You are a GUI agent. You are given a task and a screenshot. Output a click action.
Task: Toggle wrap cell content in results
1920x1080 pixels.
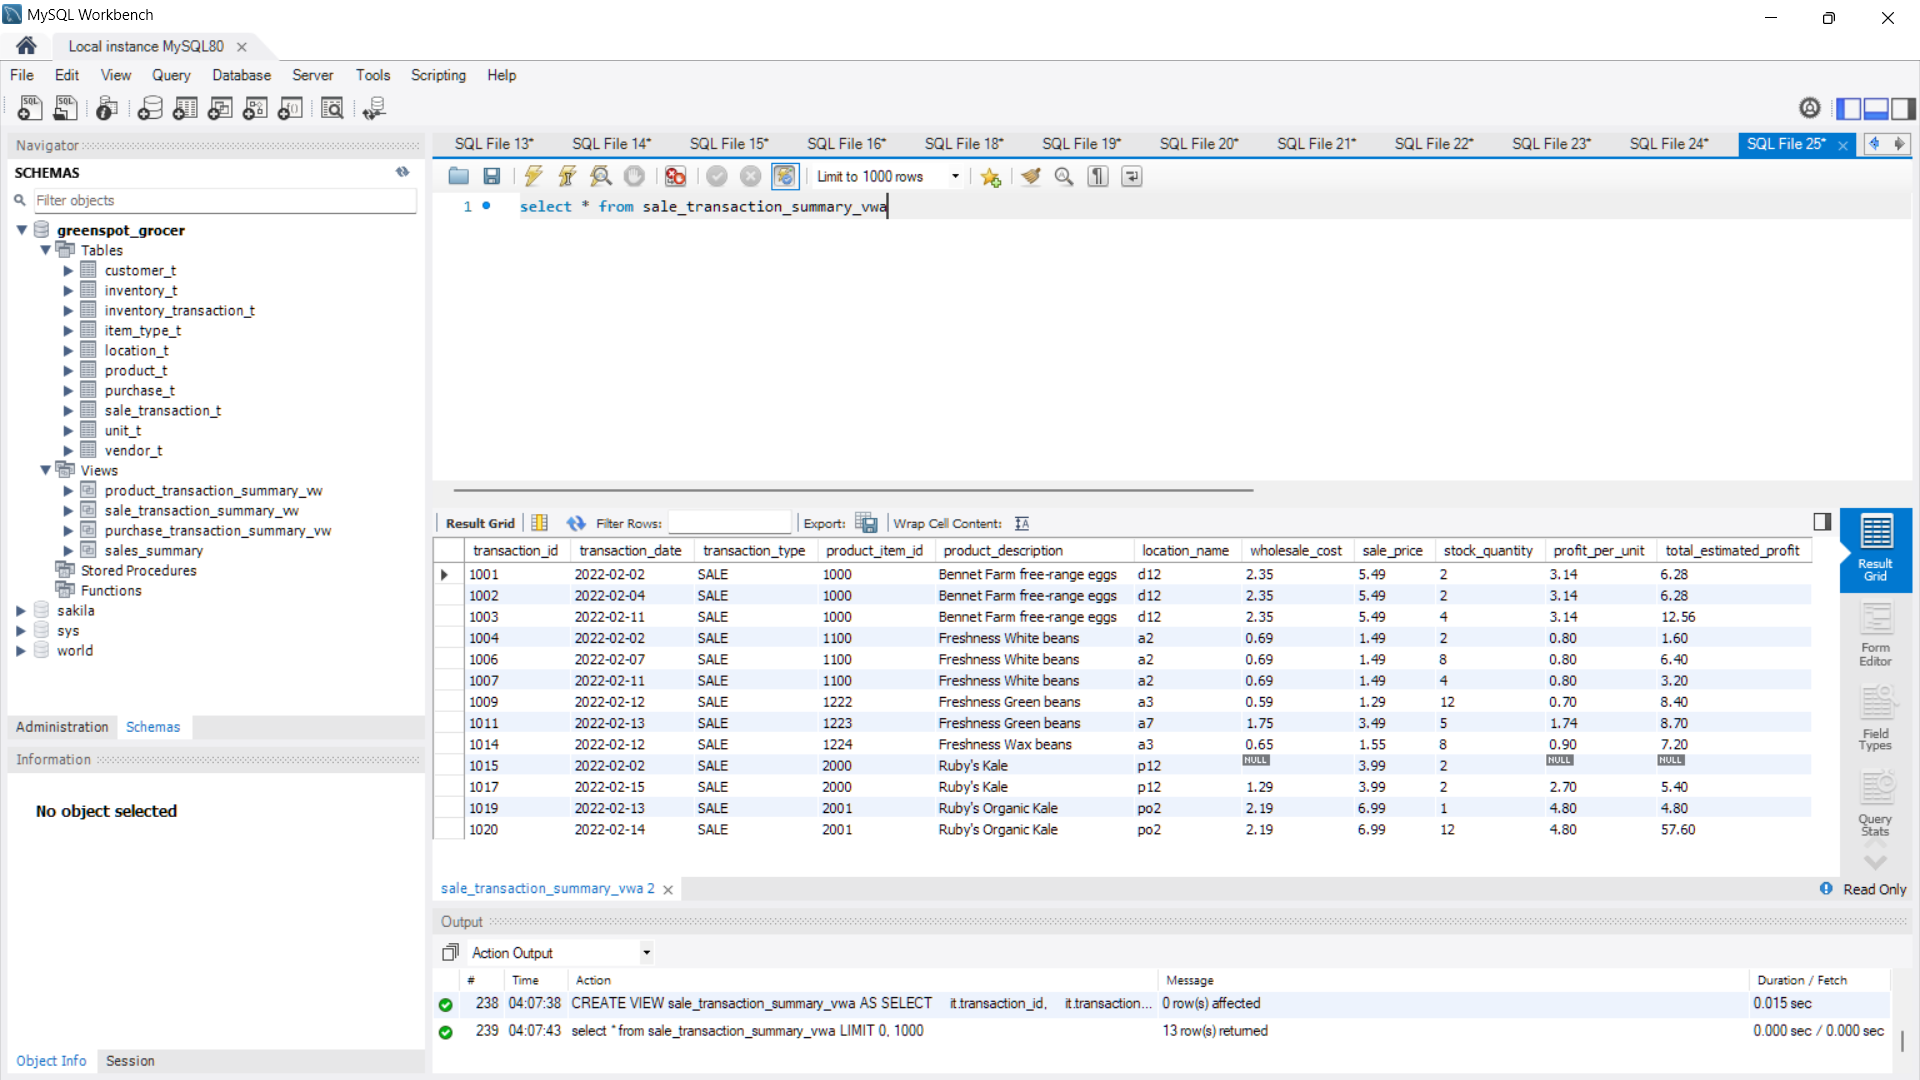[x=1022, y=523]
